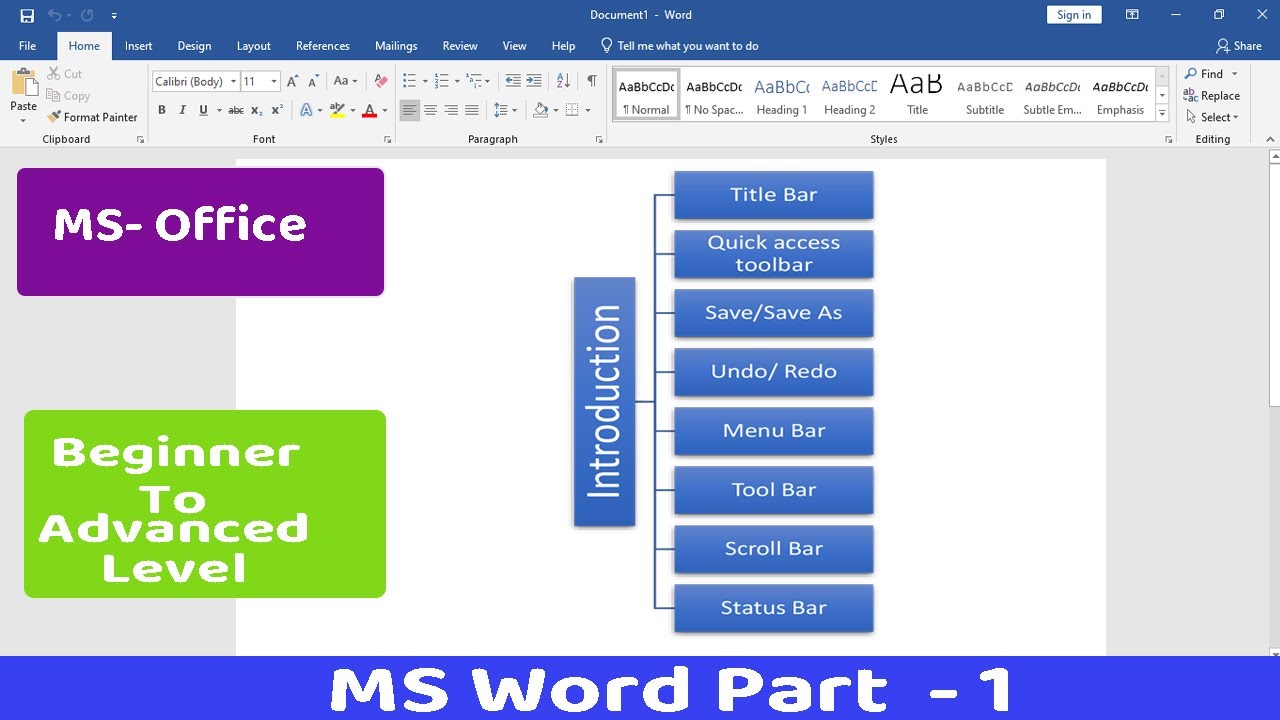Click the Sign in button
The width and height of the screenshot is (1280, 720).
coord(1074,15)
